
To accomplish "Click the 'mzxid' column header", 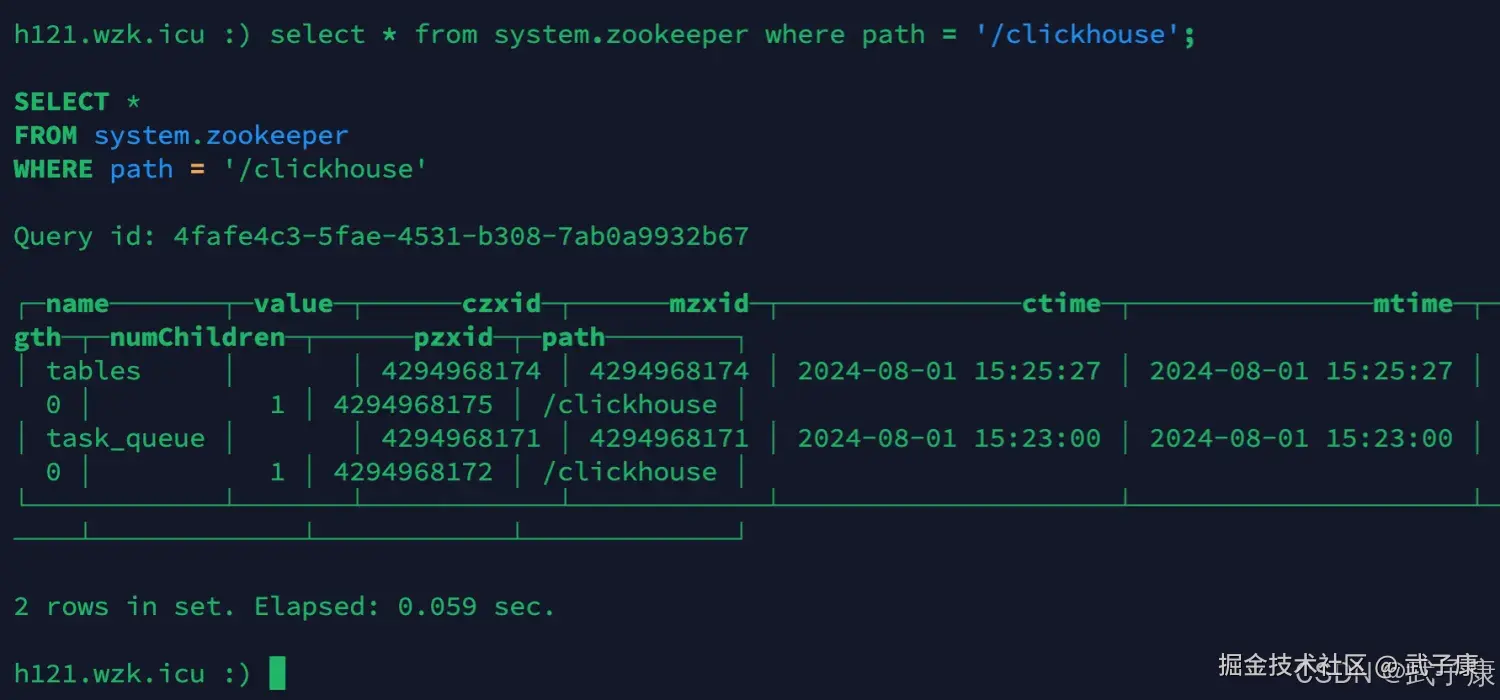I will [x=709, y=304].
